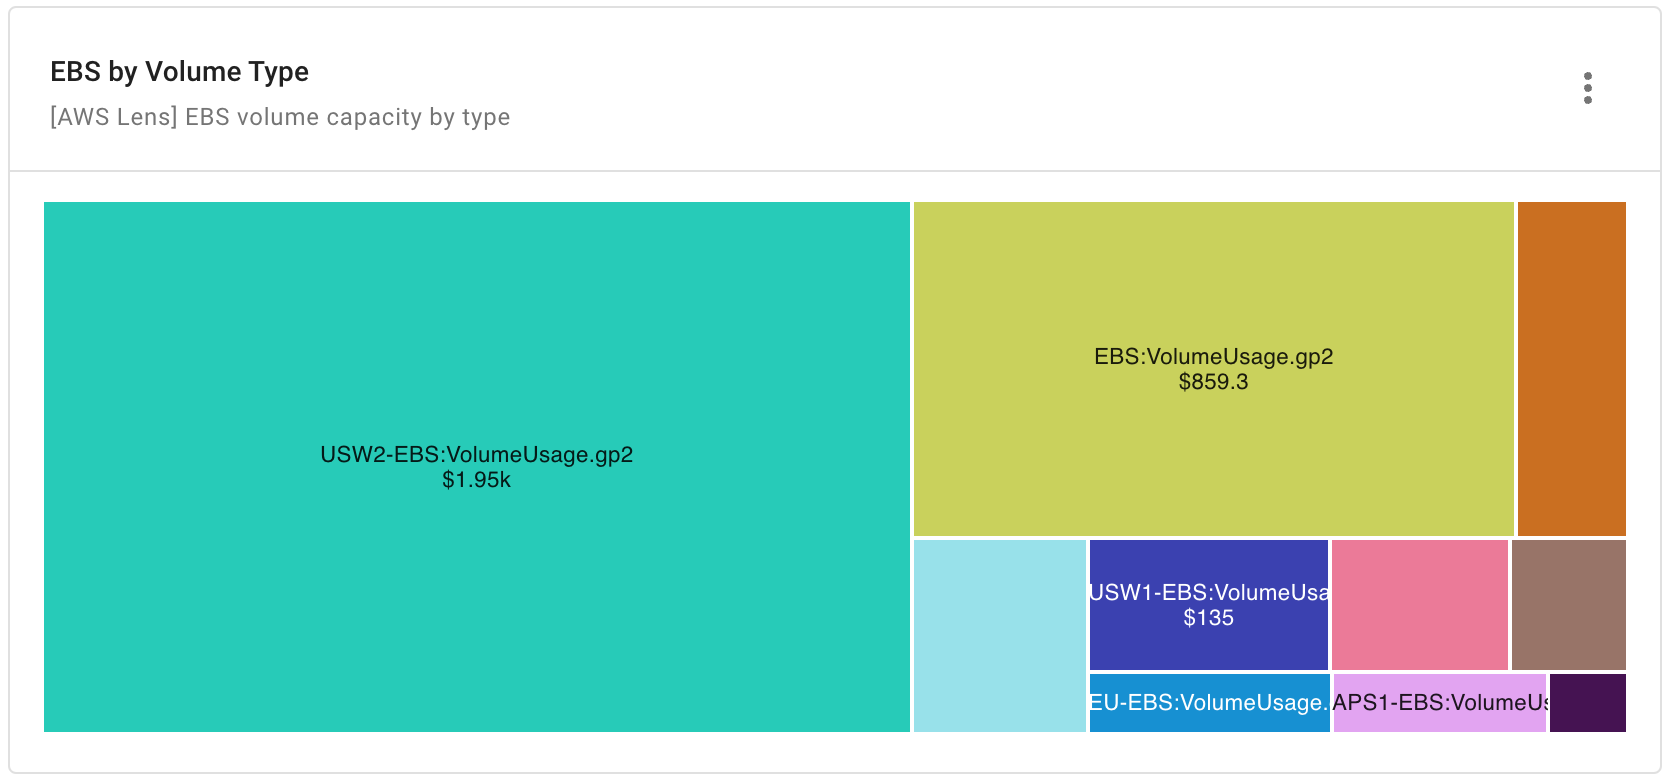
Task: Click the light blue treemap tile
Action: 999,636
